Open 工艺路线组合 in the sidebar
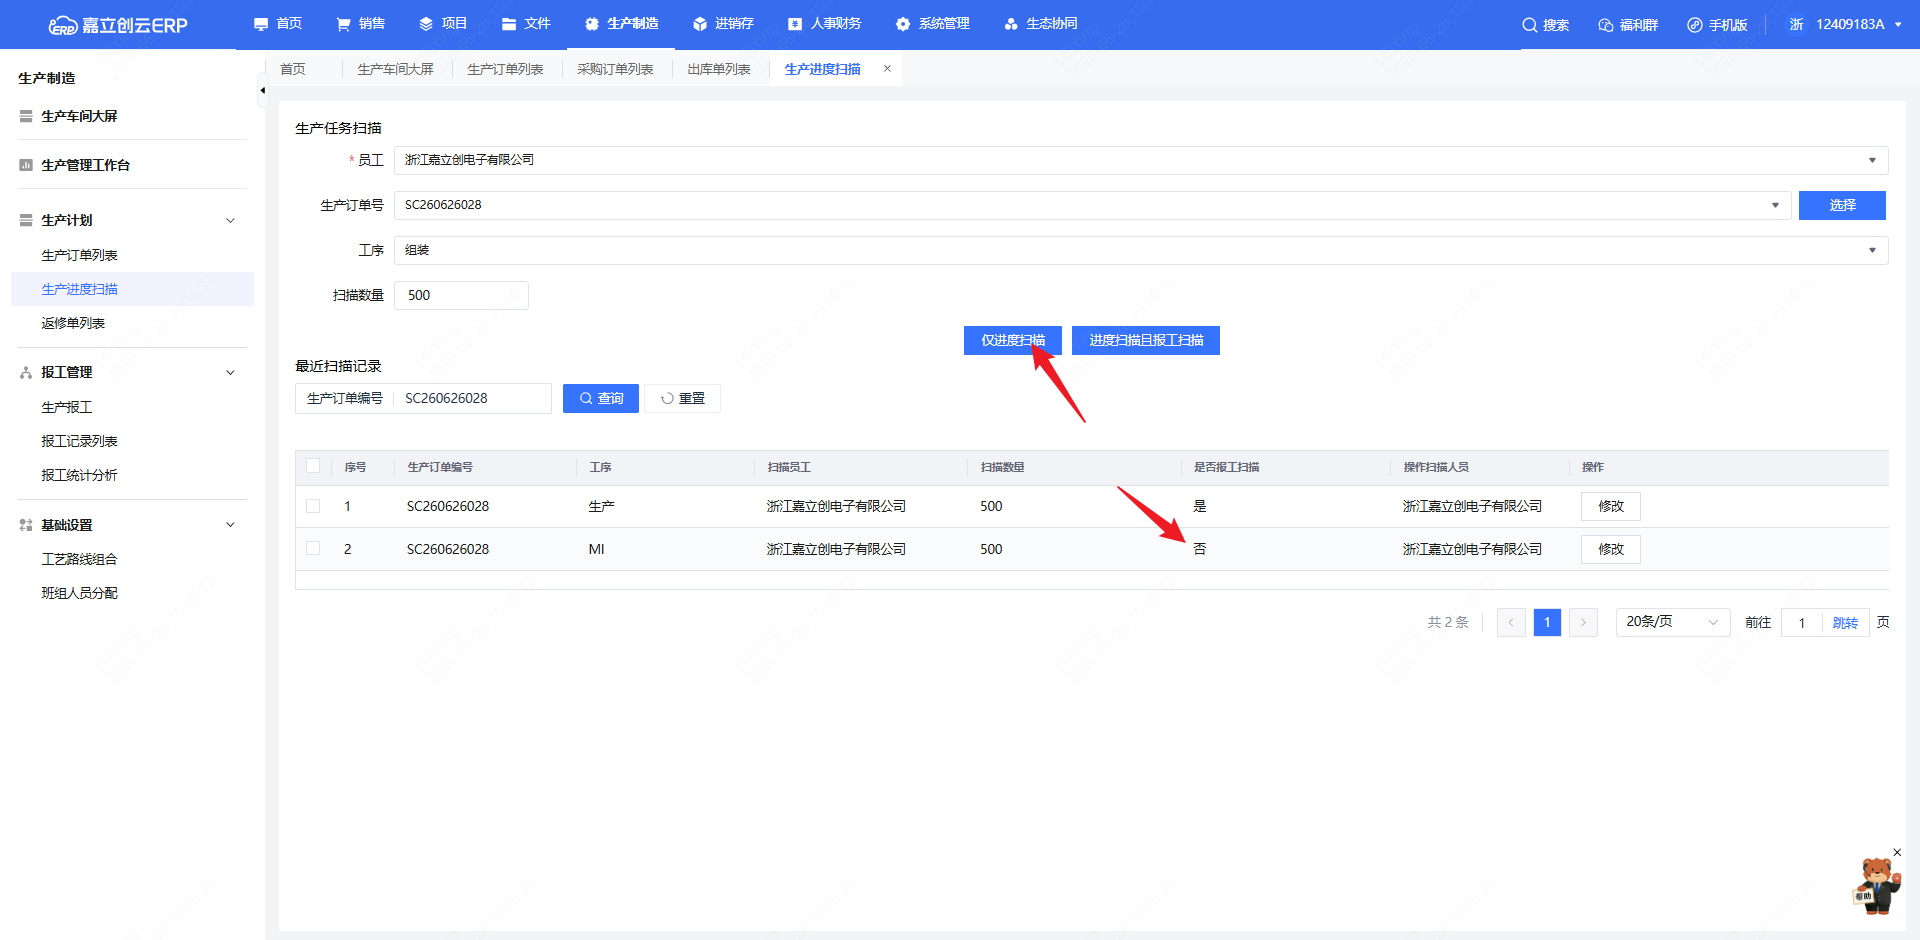The image size is (1920, 940). [79, 559]
